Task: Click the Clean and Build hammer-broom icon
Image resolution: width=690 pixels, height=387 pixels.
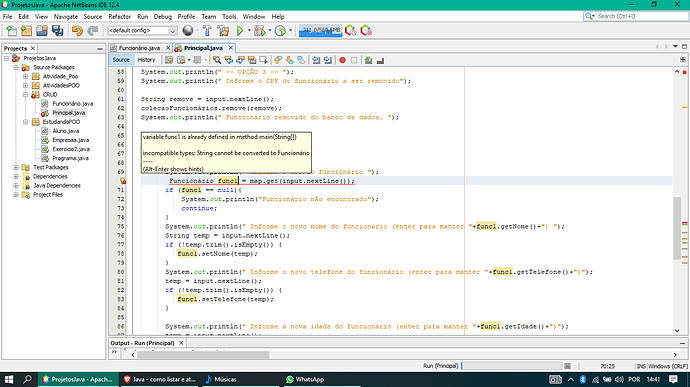Action: (223, 30)
